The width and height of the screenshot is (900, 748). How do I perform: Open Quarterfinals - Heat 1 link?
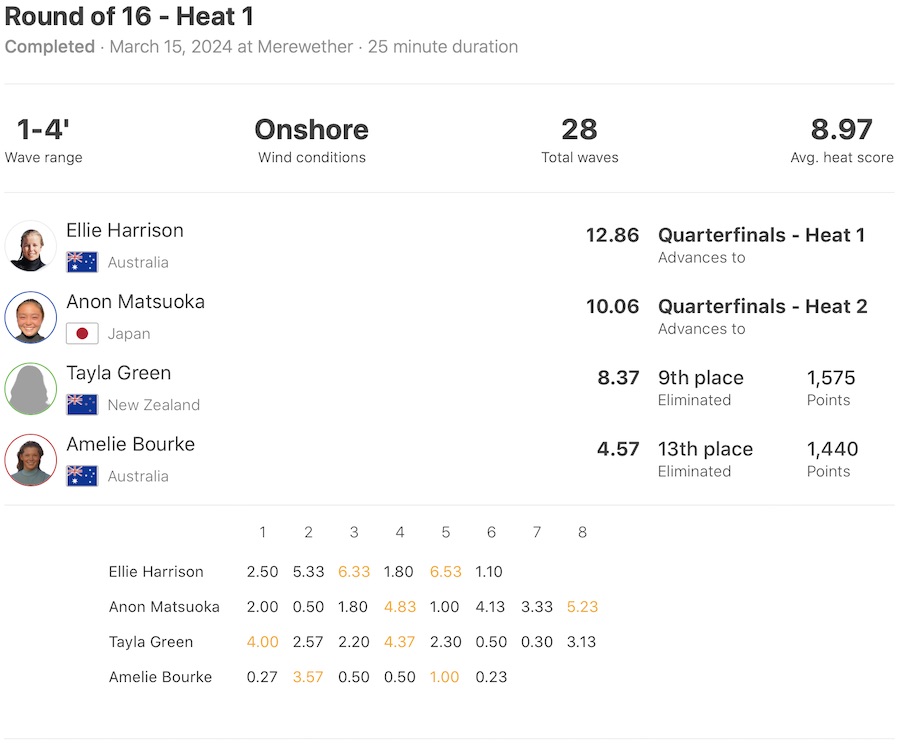click(761, 235)
